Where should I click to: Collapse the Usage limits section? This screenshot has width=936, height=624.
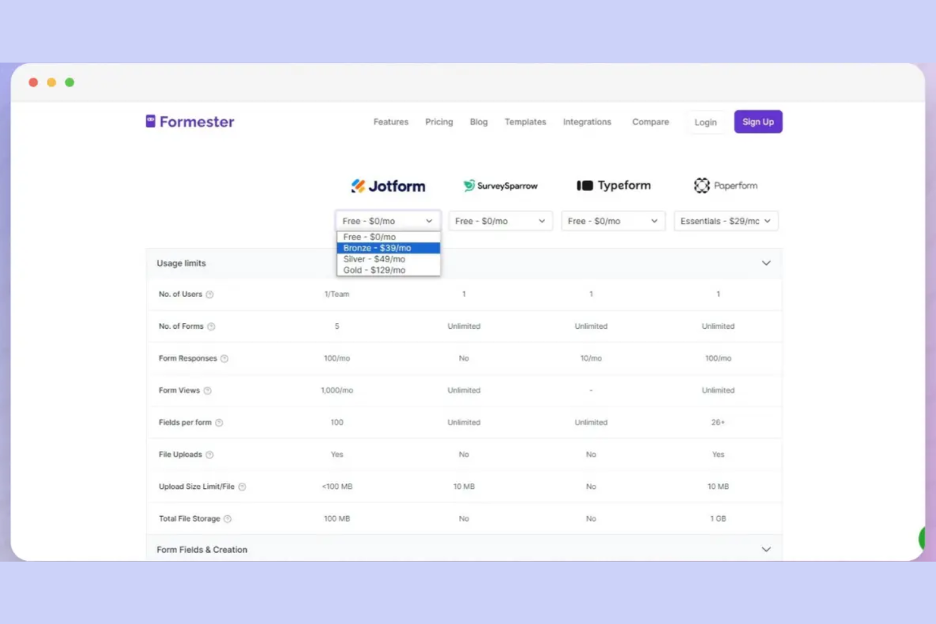pos(766,262)
